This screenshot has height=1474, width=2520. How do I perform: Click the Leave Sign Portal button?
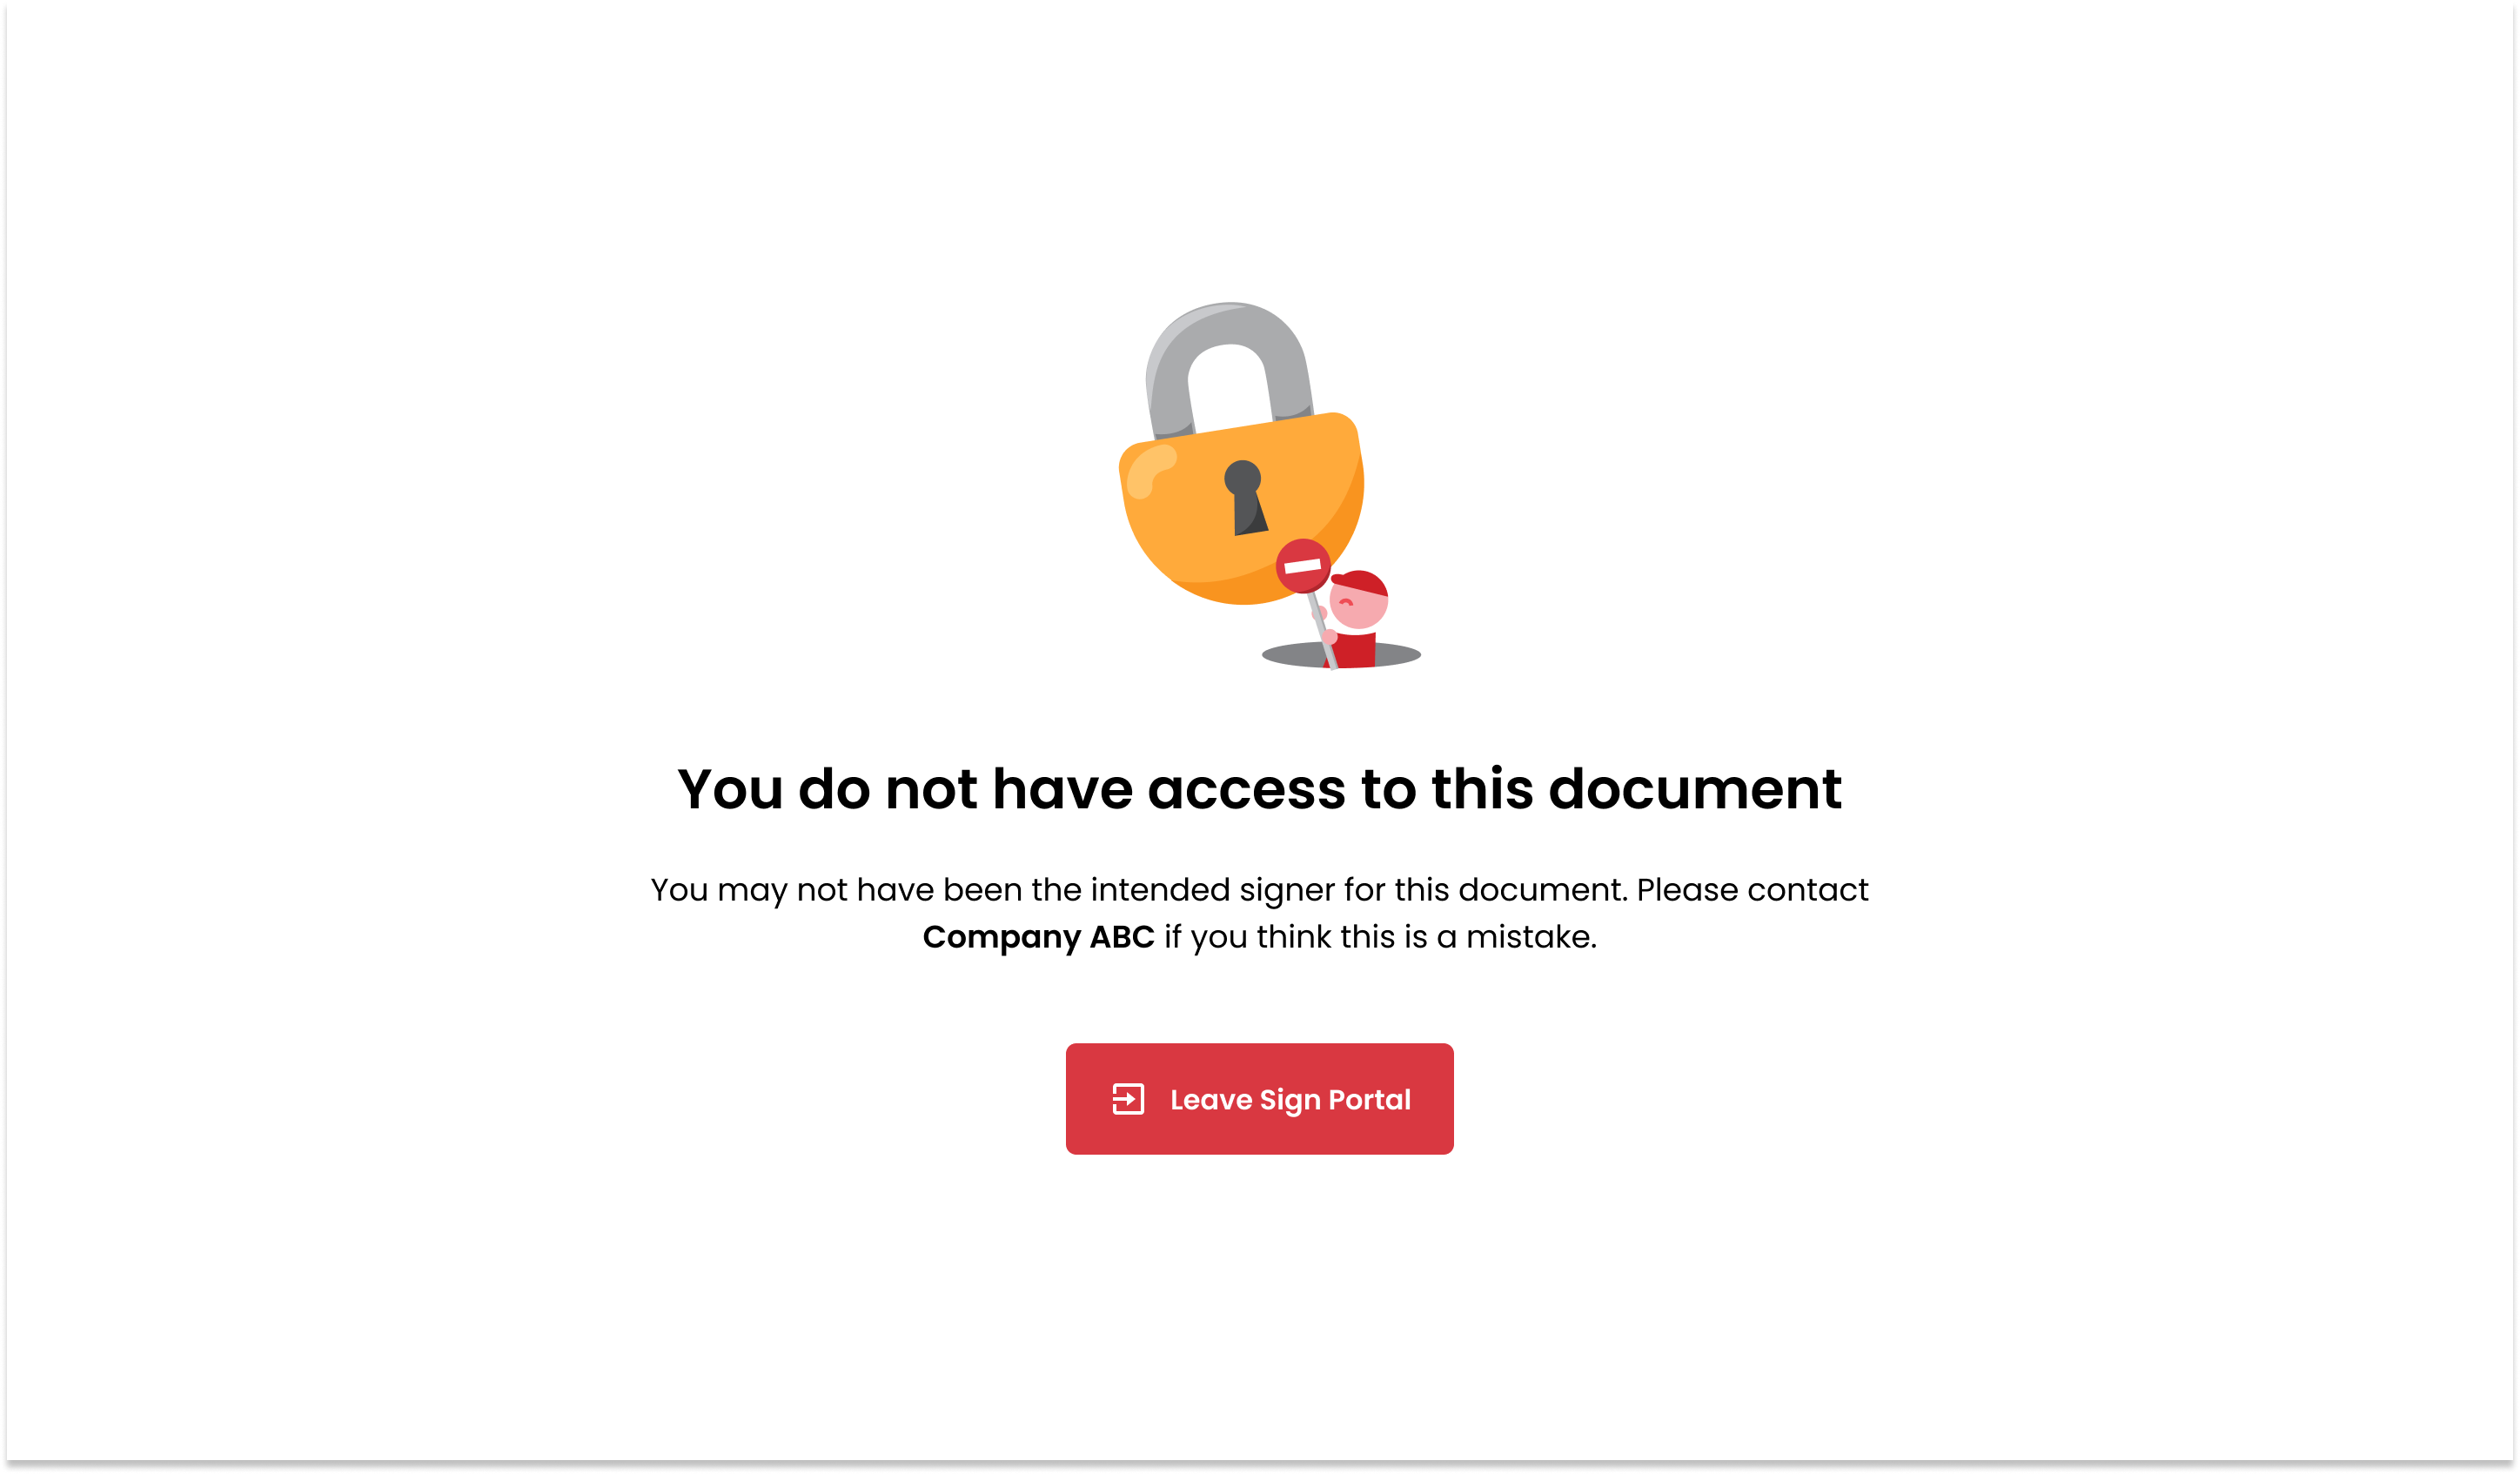(1259, 1099)
